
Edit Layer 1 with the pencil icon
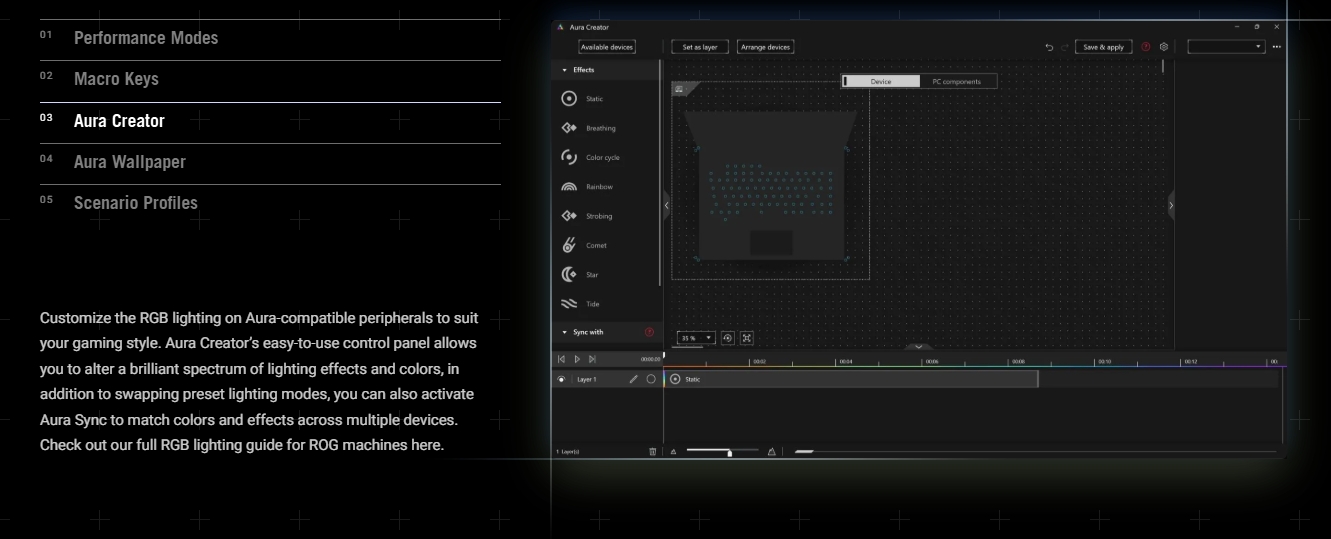click(x=633, y=379)
